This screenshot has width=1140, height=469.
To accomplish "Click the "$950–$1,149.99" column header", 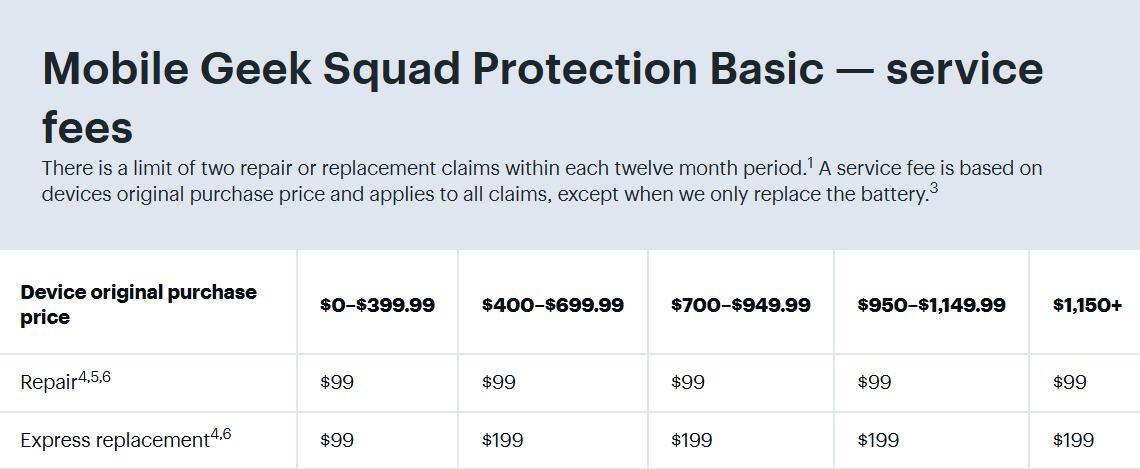I will [931, 305].
